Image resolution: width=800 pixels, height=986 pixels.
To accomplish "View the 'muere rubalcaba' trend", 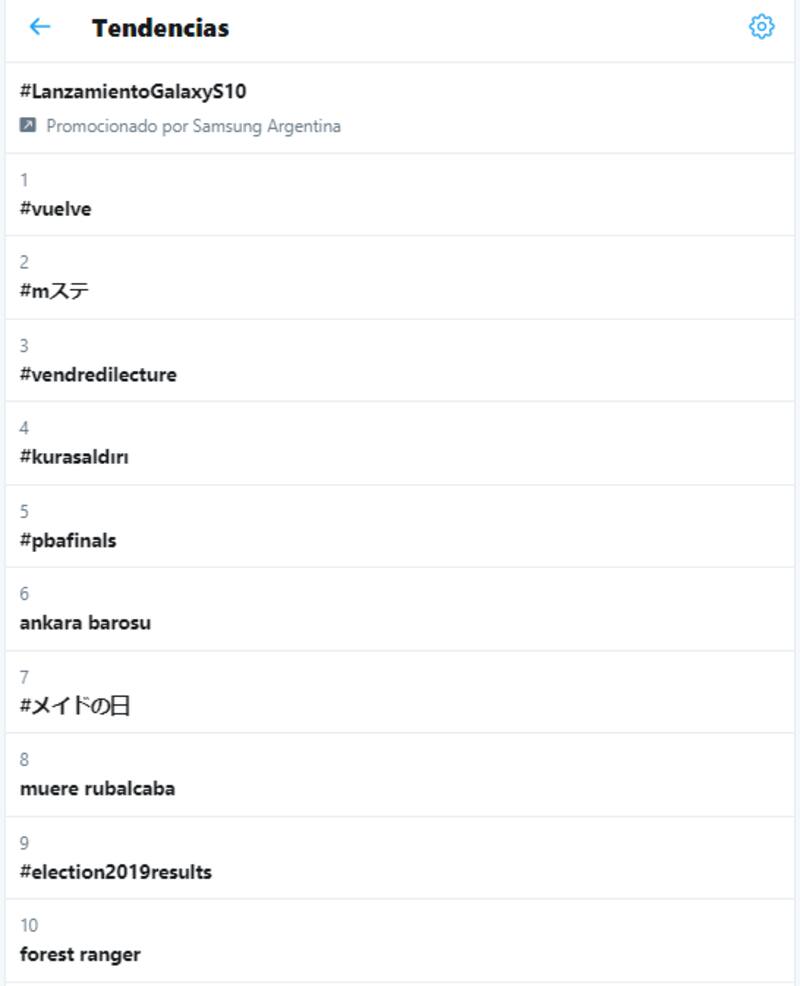I will 97,788.
